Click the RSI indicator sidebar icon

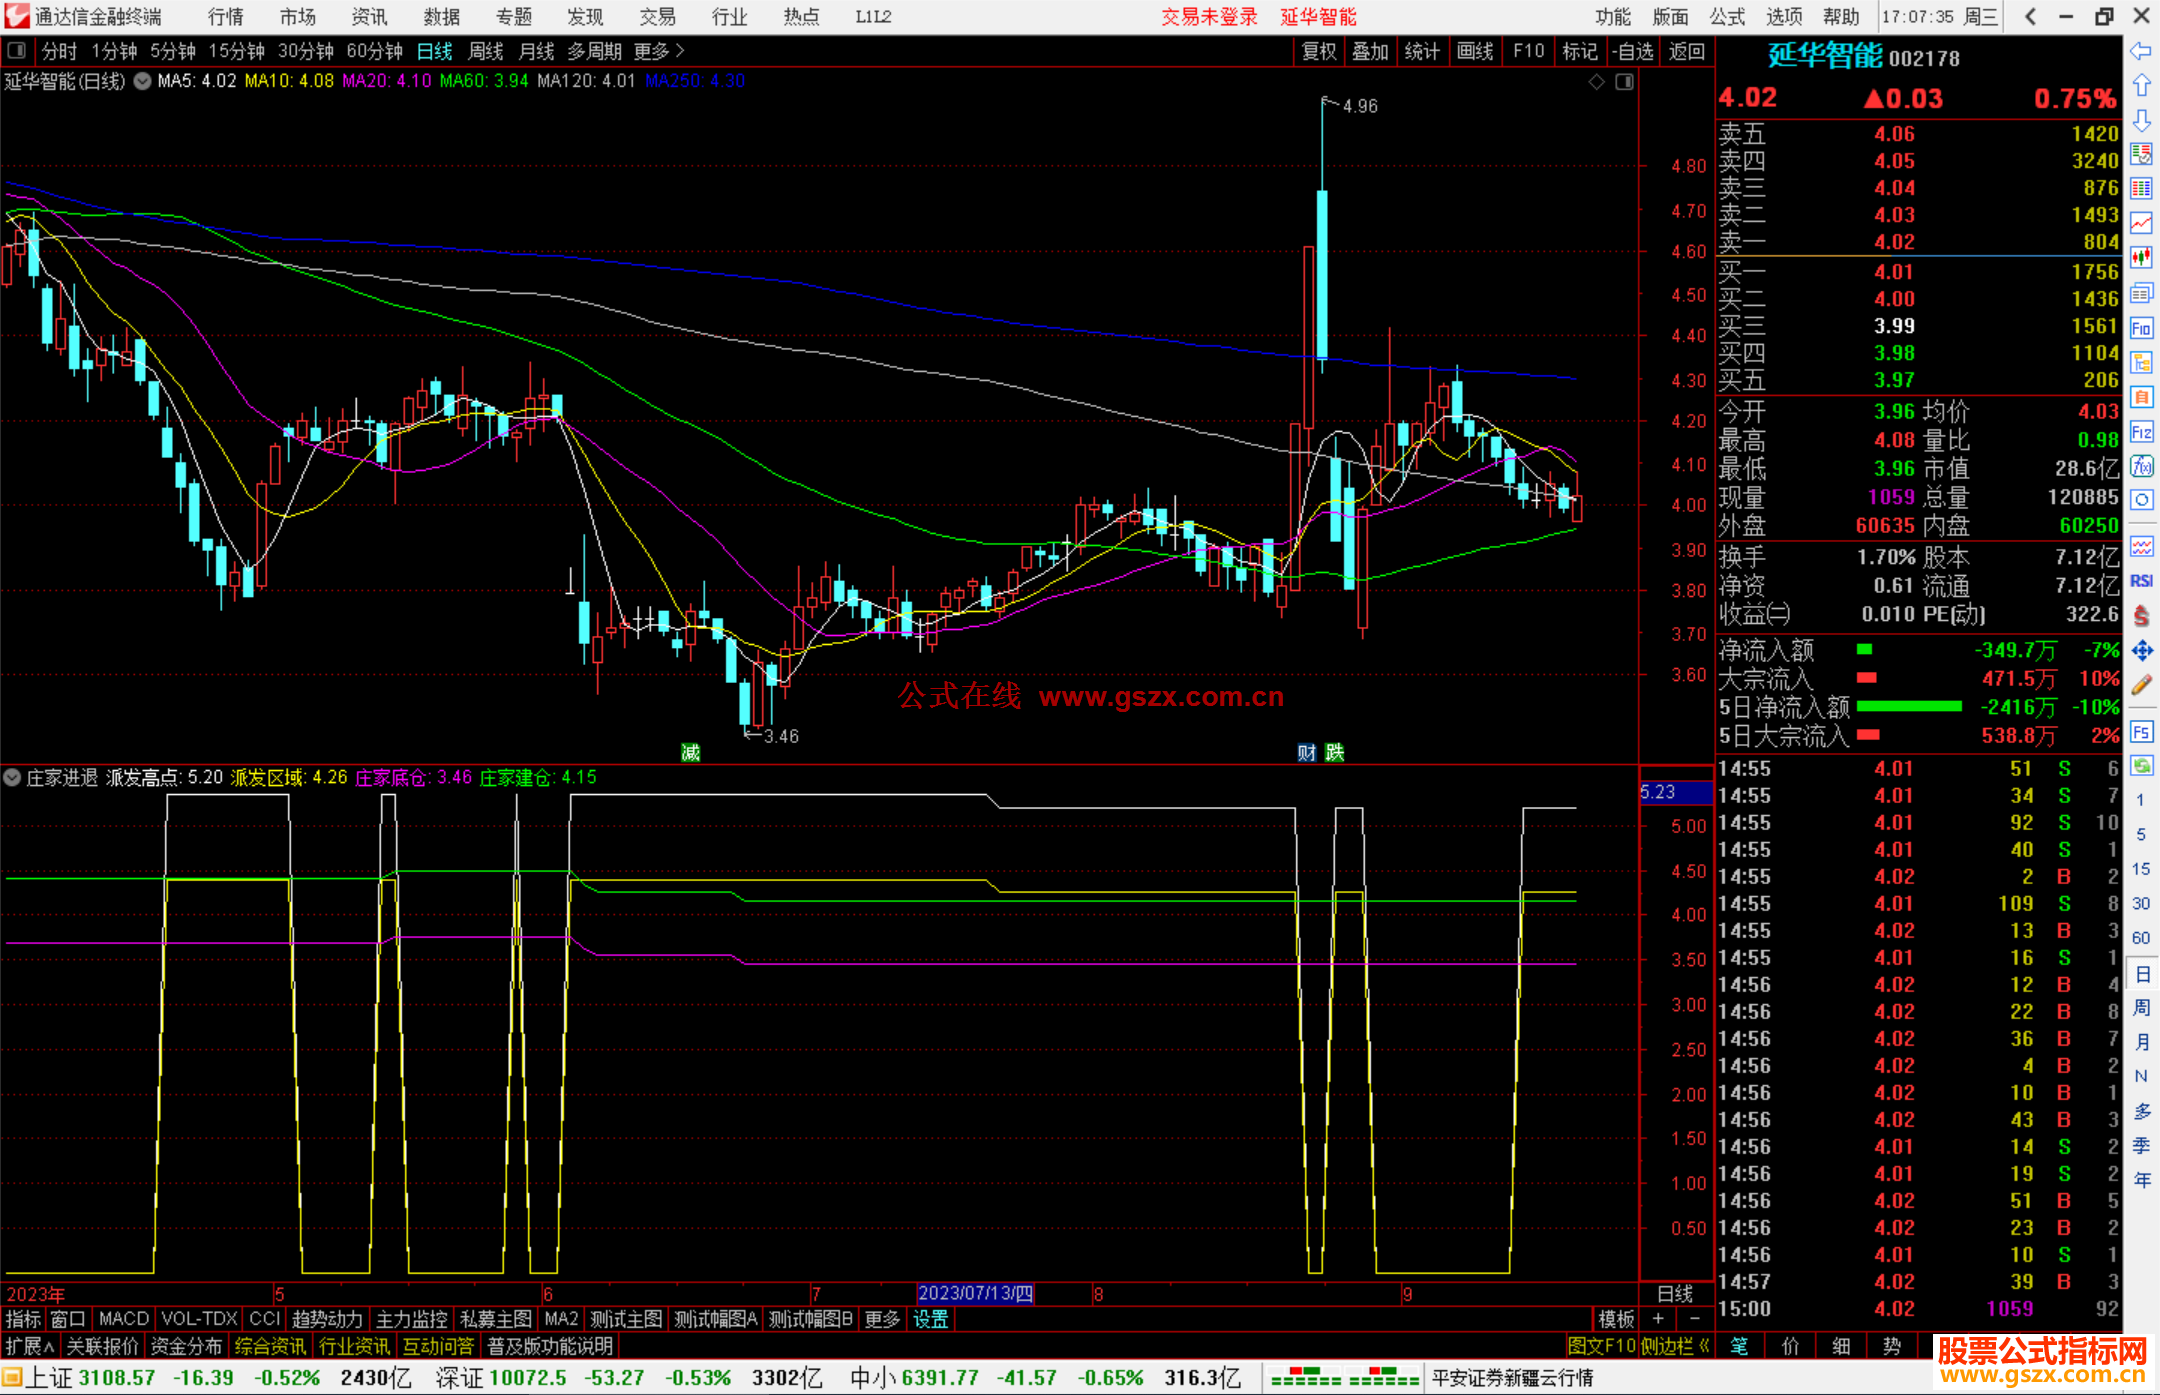(x=2141, y=581)
